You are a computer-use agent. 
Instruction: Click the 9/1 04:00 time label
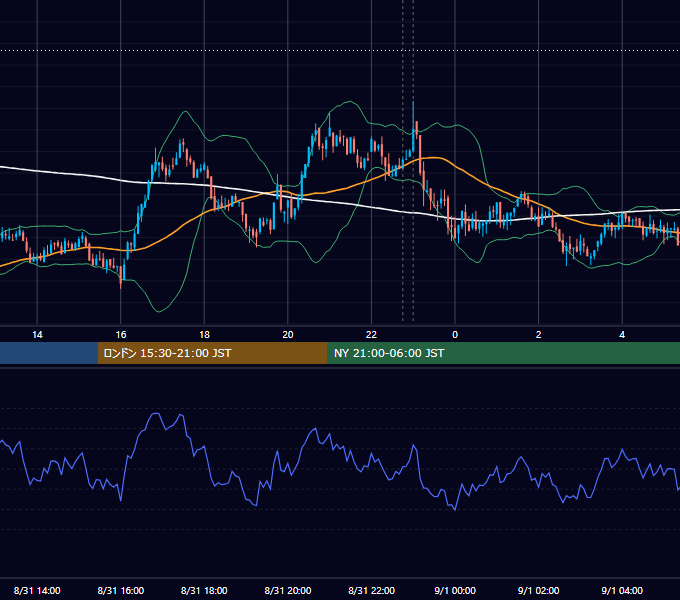pos(622,590)
